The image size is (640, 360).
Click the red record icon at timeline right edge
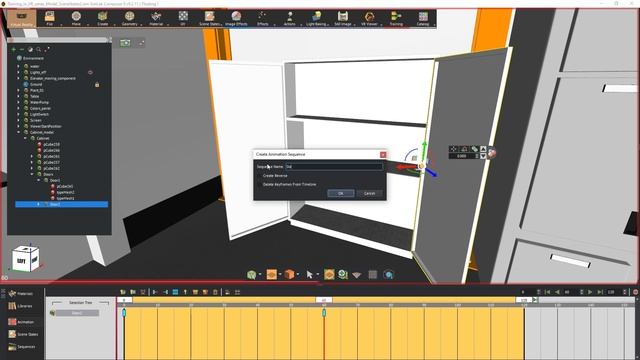click(x=636, y=292)
